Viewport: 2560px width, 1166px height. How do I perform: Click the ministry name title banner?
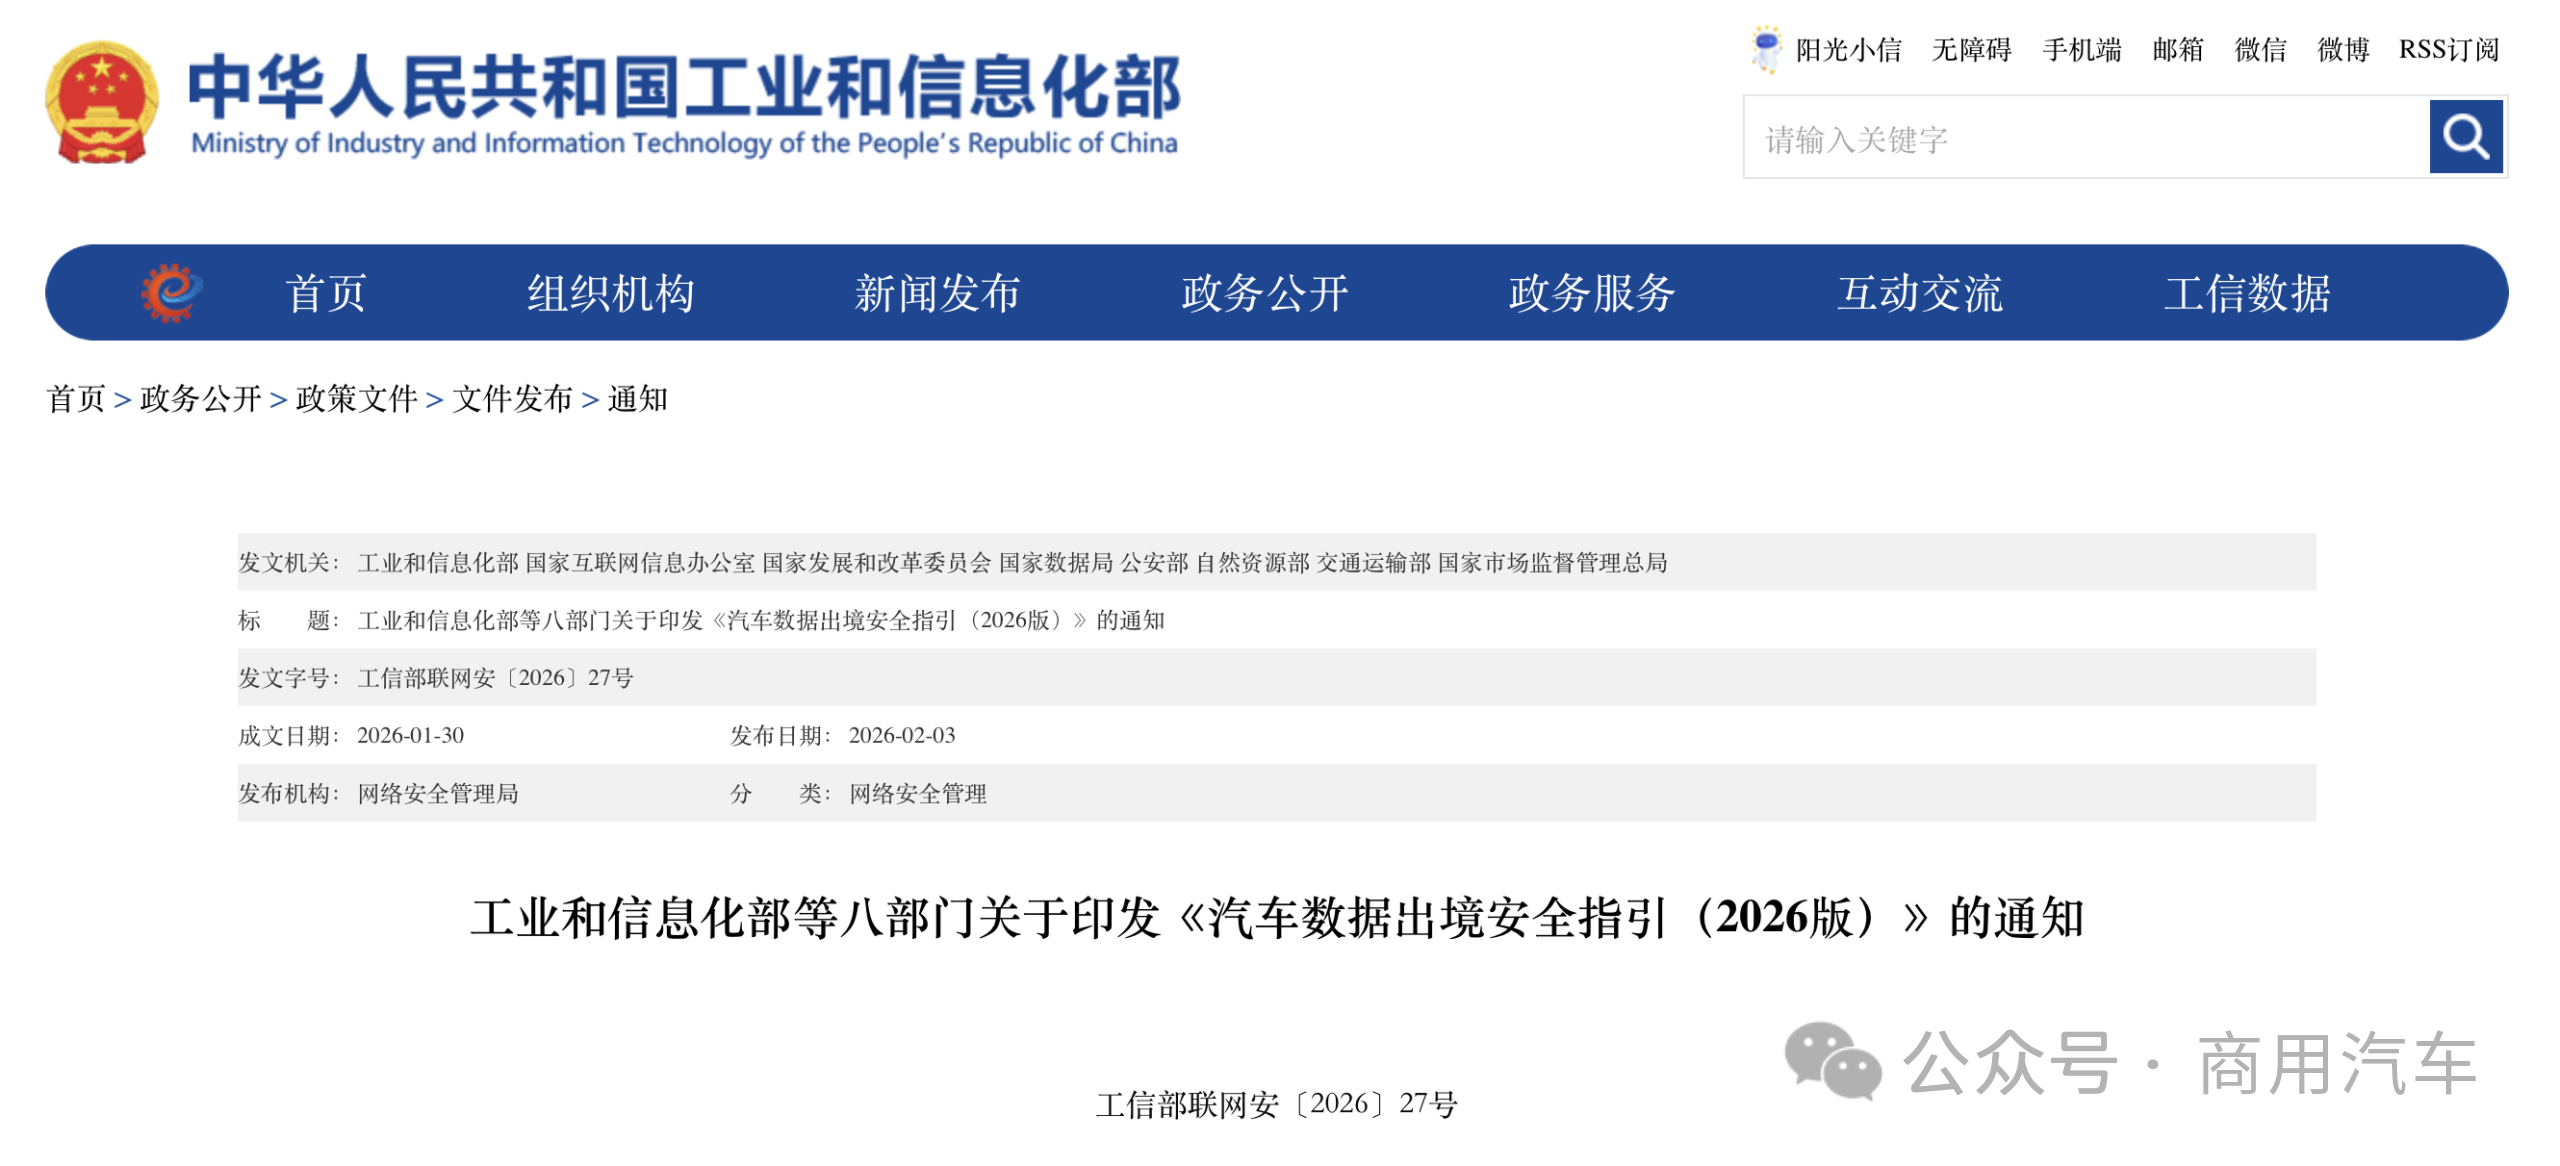685,103
